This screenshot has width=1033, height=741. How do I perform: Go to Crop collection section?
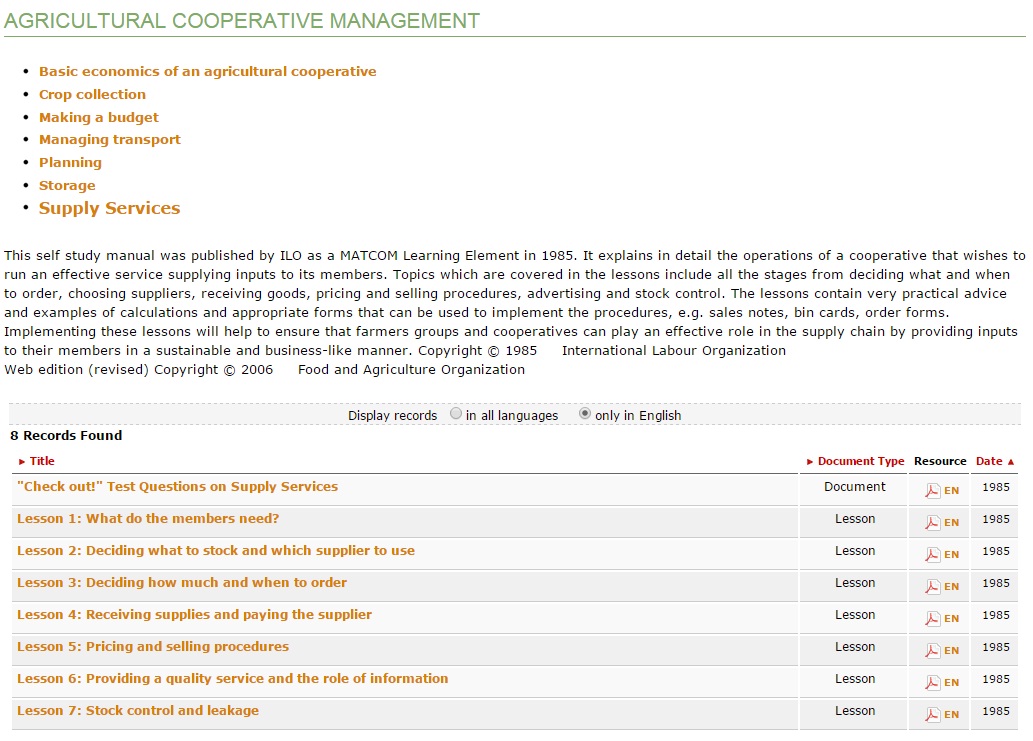point(92,94)
